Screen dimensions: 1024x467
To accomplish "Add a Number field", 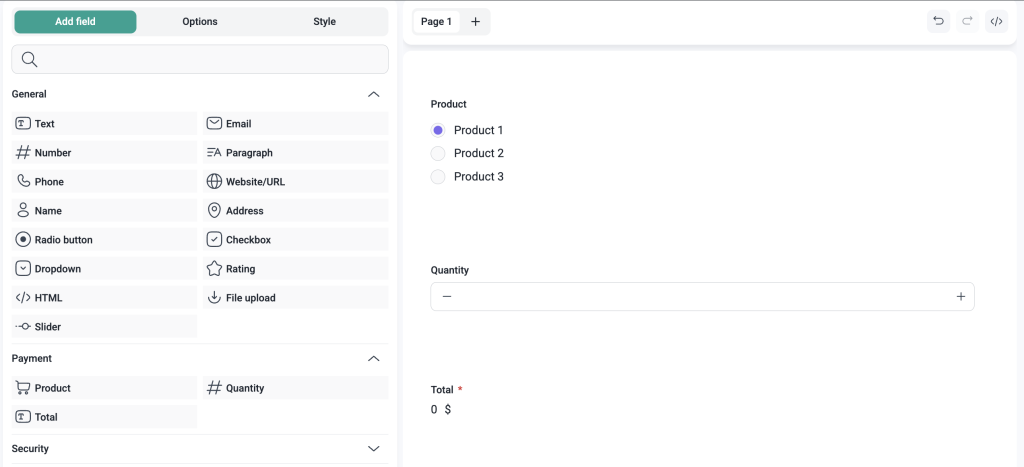I will [x=104, y=153].
